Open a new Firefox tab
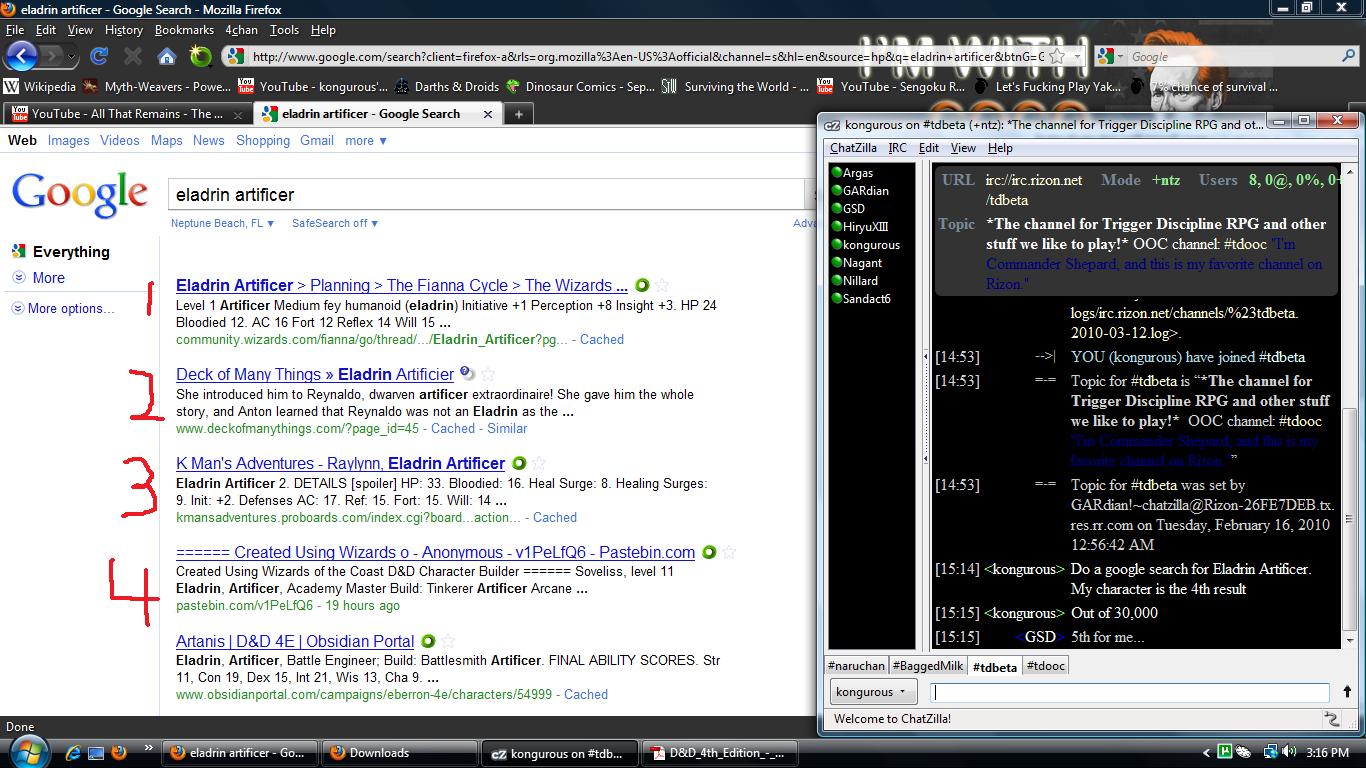Screen dimensions: 1366x768 pyautogui.click(x=518, y=114)
